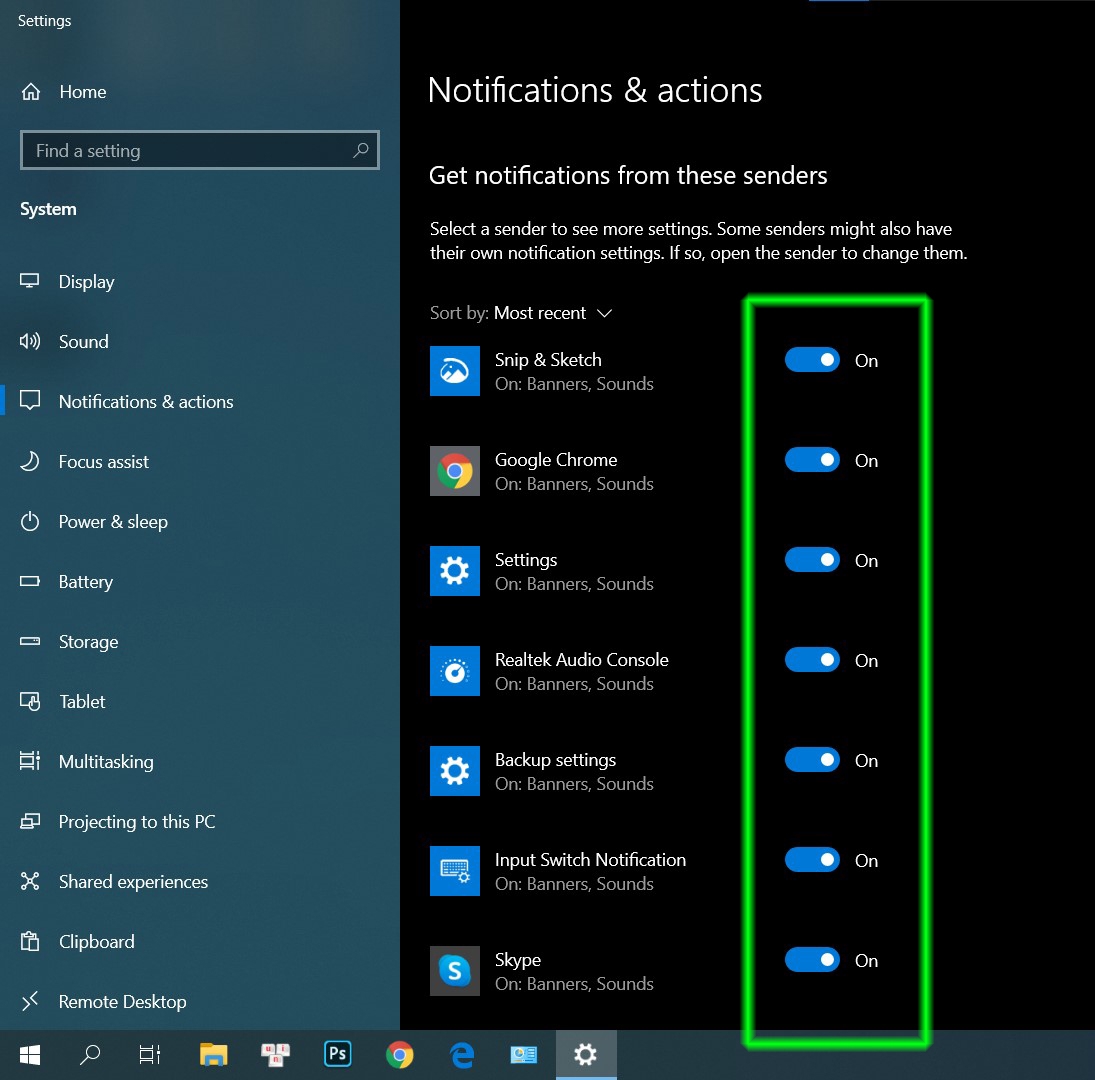Click the Remote Desktop label
Image resolution: width=1095 pixels, height=1080 pixels.
(122, 1002)
